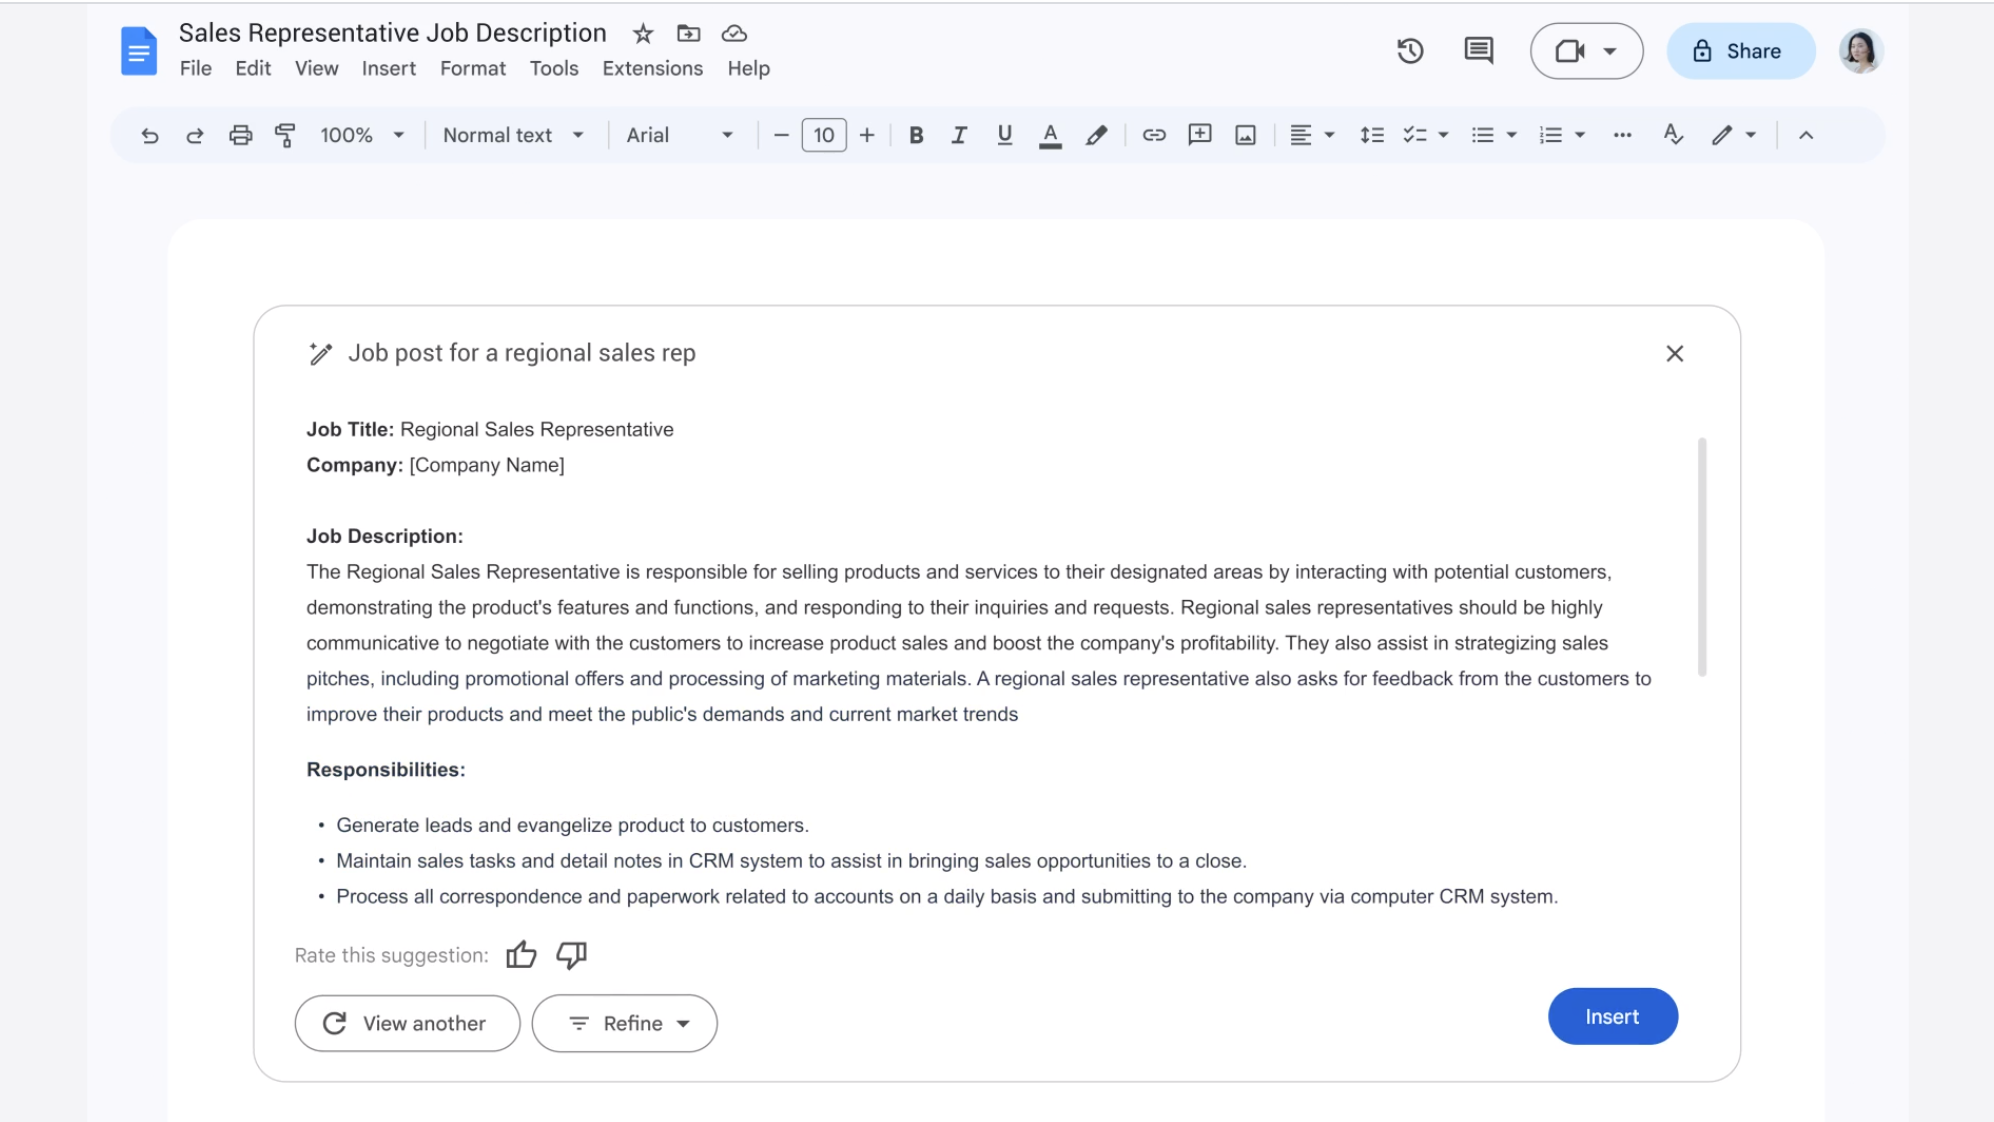Image resolution: width=1994 pixels, height=1122 pixels.
Task: Expand the font size stepper dropdown
Action: tap(823, 133)
